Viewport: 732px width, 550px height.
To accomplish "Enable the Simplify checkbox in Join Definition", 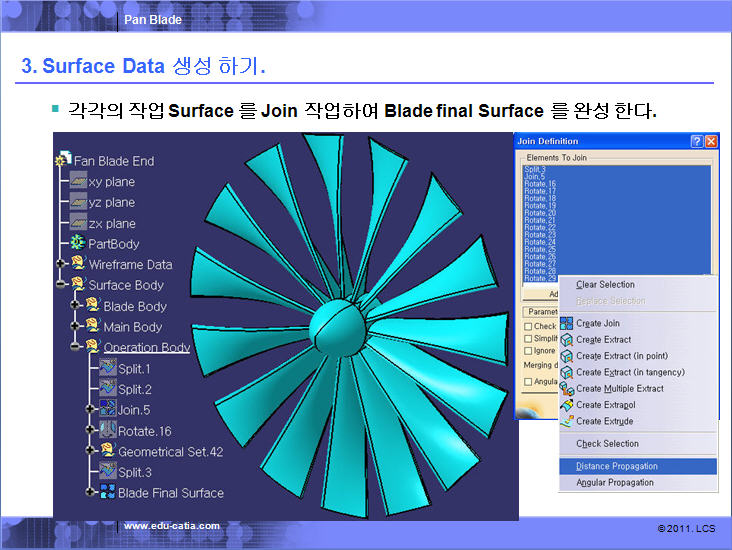I will [x=528, y=338].
